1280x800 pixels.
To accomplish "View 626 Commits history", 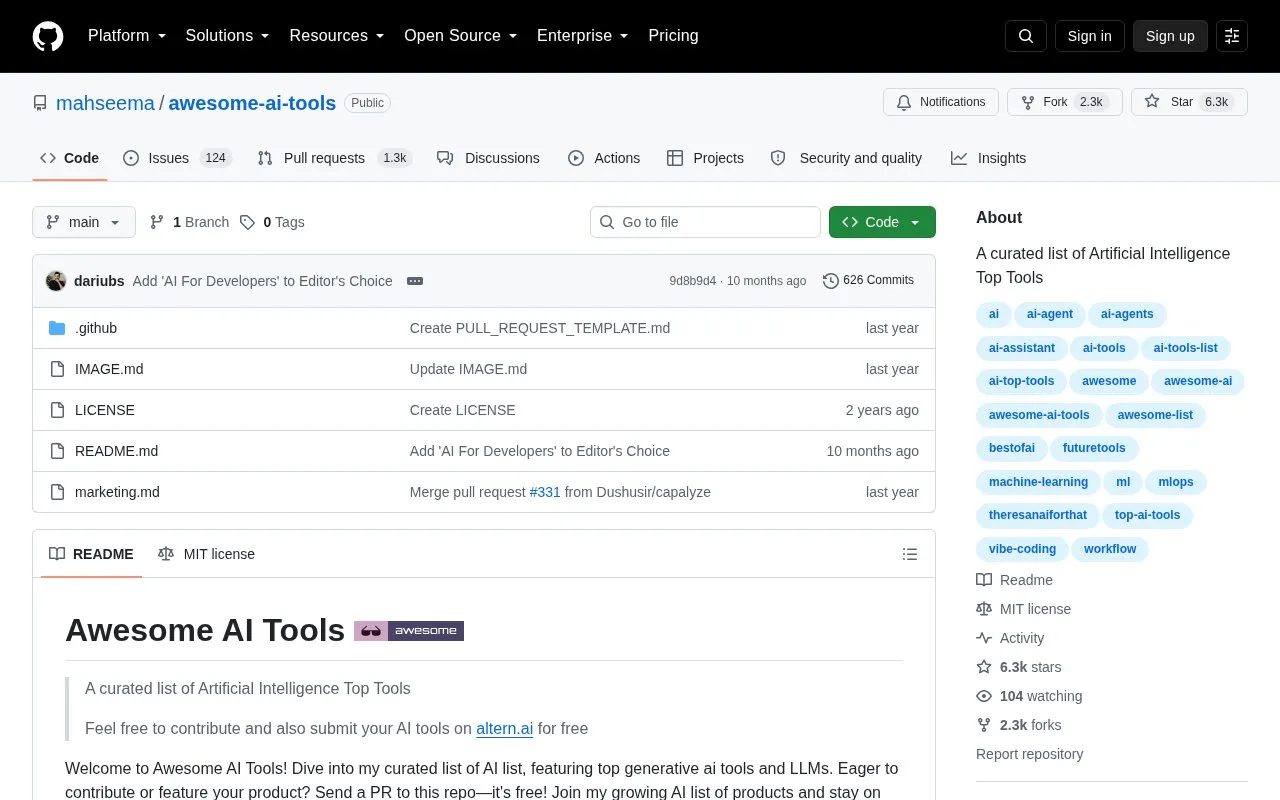I will (868, 281).
